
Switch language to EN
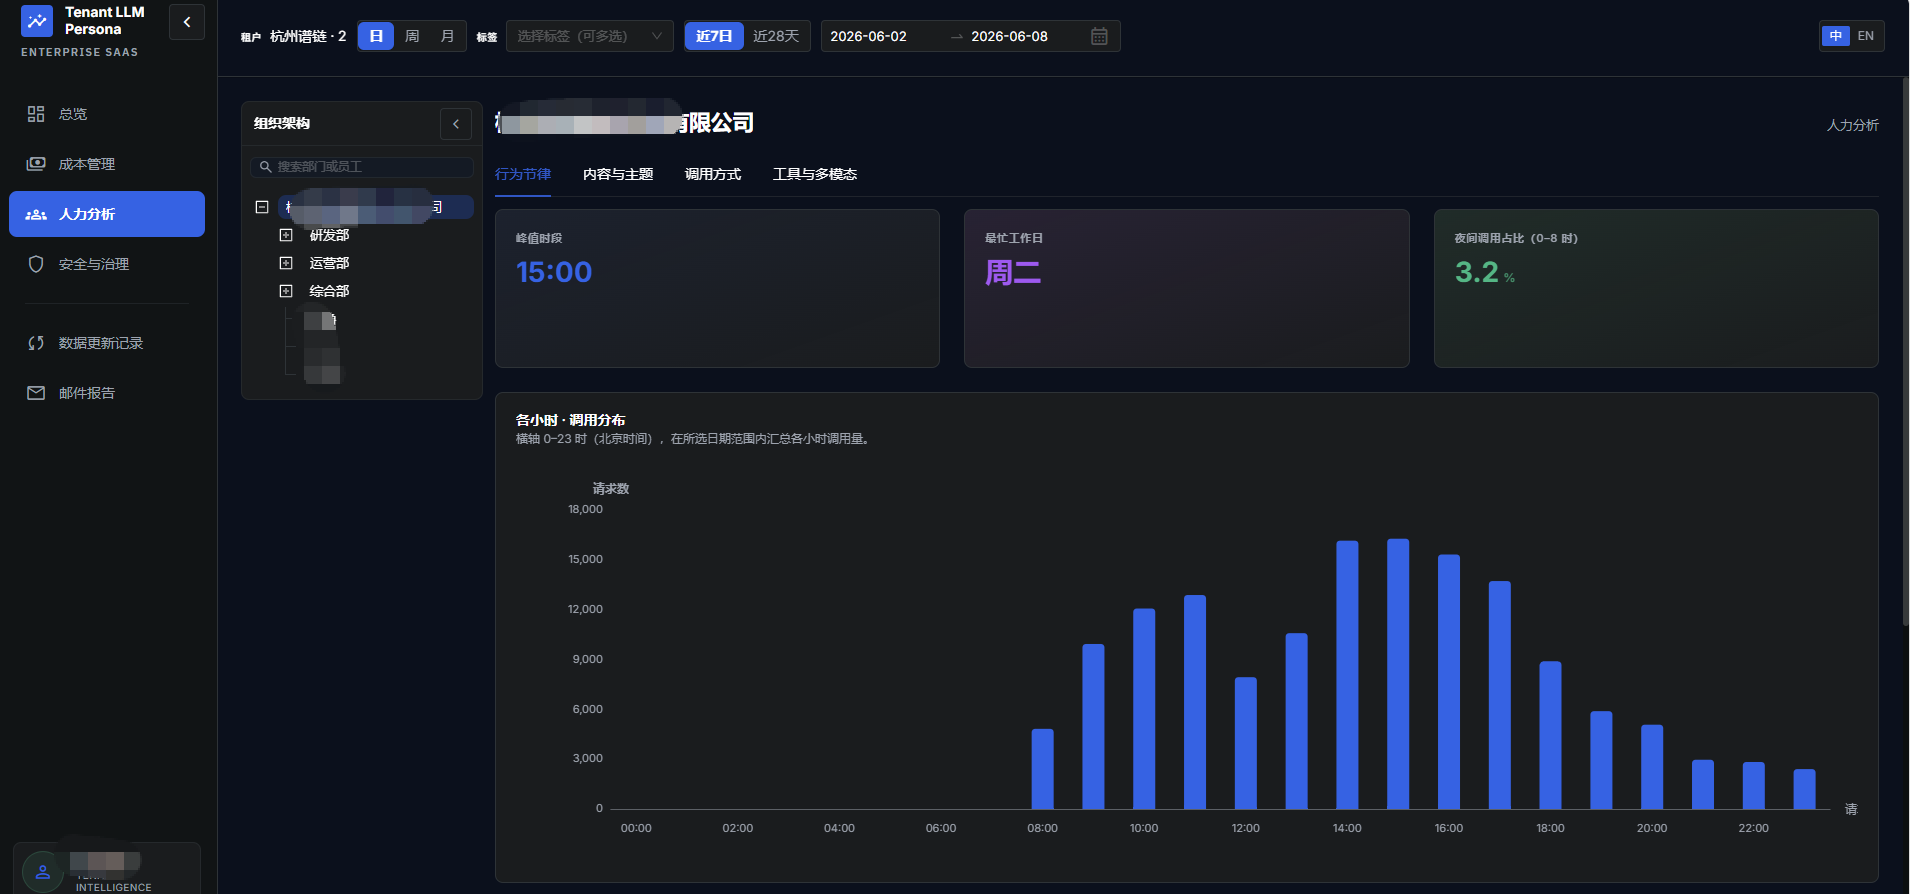click(1866, 36)
